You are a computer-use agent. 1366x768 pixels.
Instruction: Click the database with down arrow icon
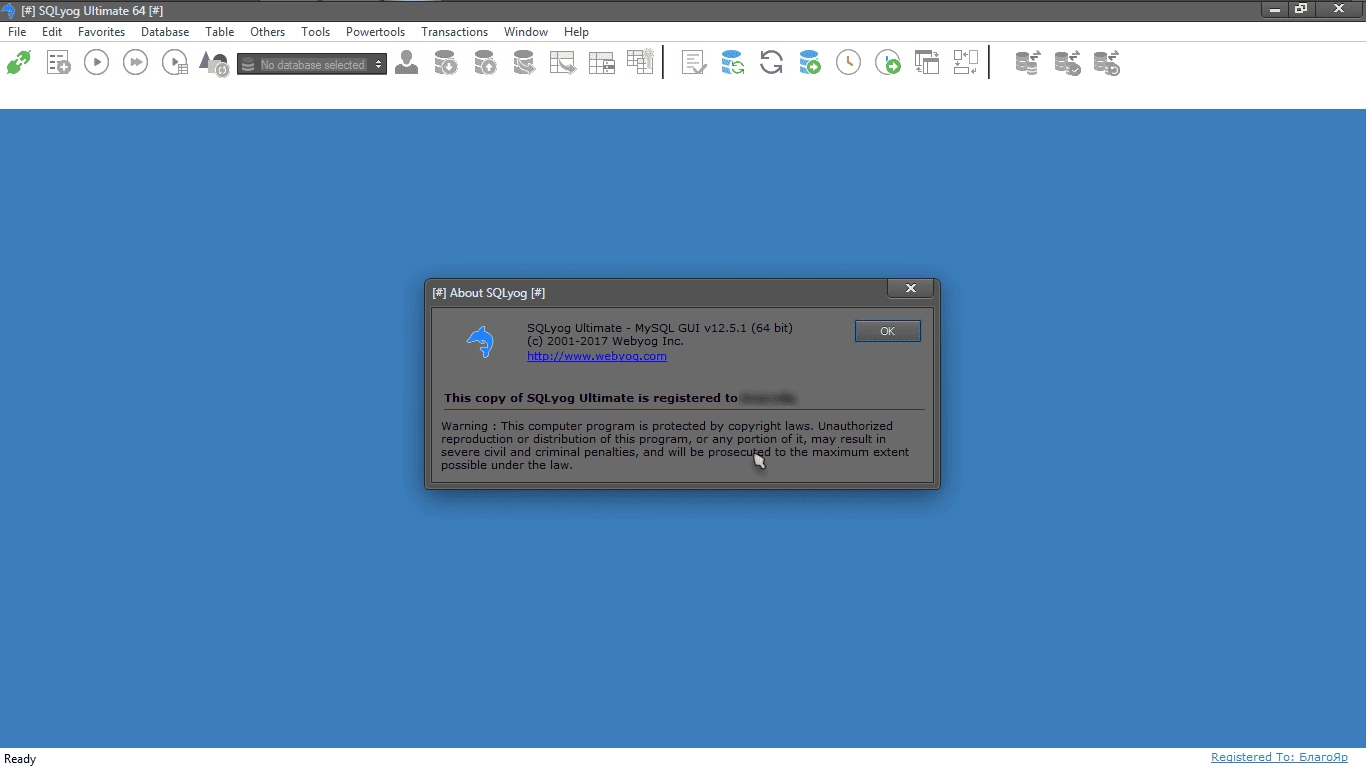[446, 63]
